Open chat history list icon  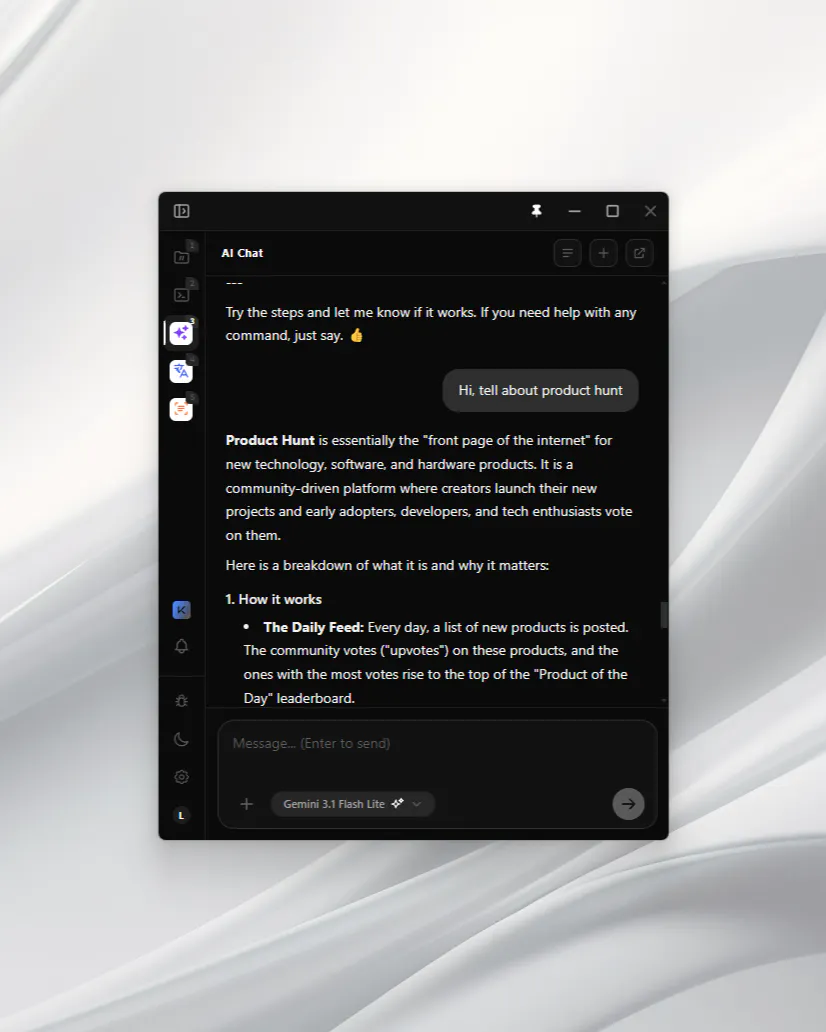(567, 253)
